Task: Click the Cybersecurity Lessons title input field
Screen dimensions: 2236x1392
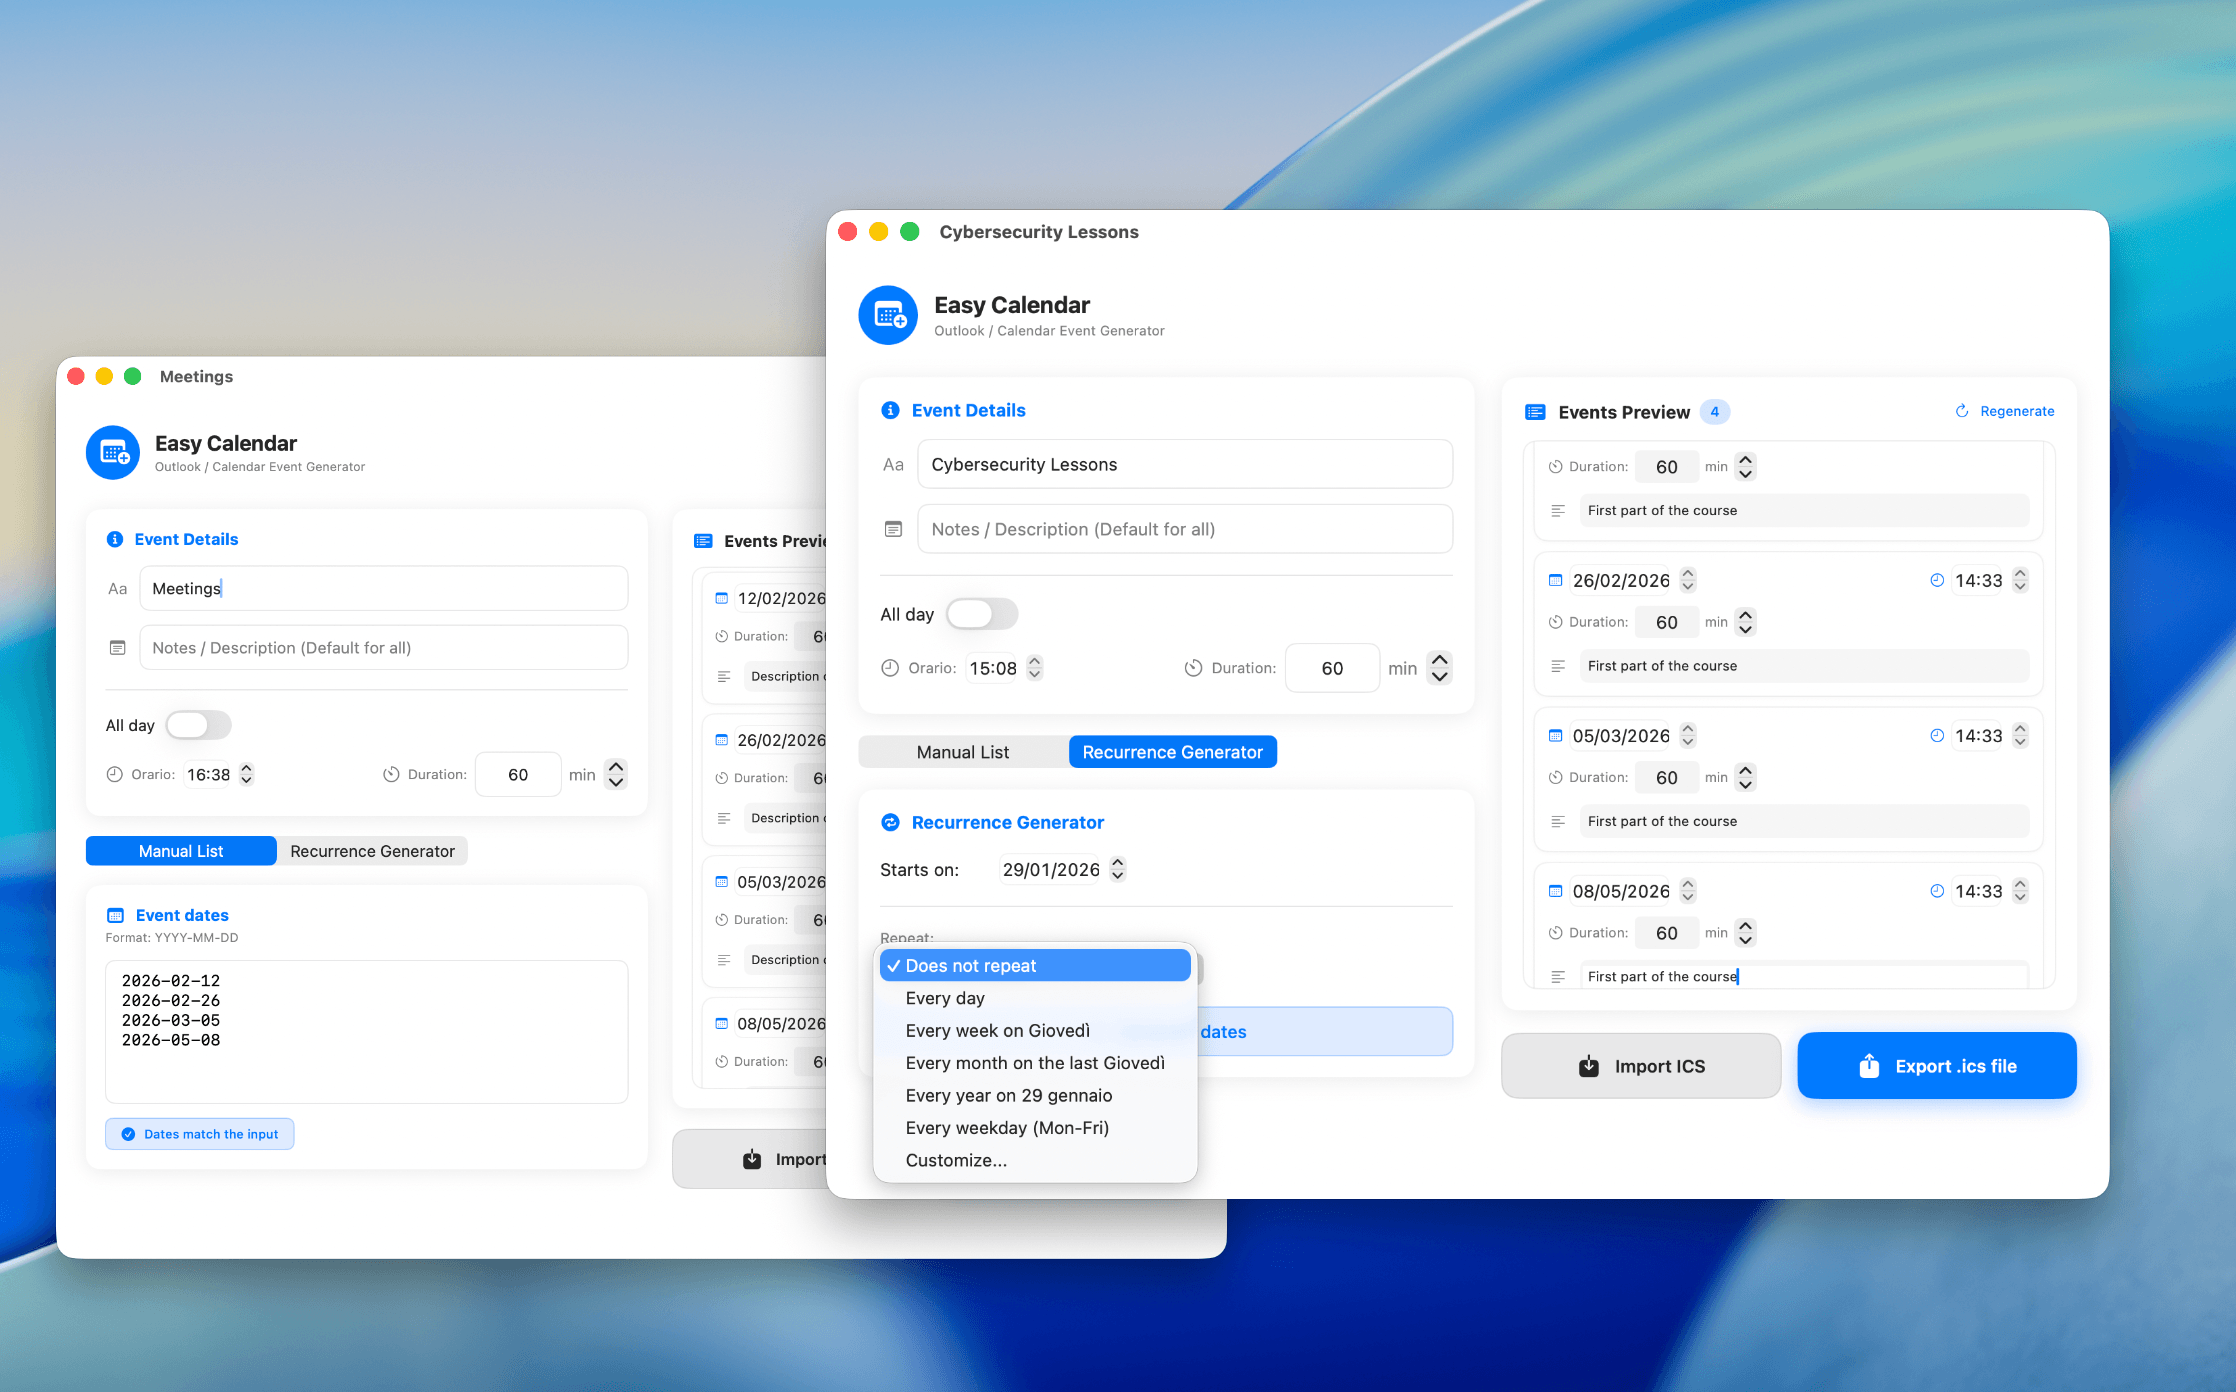Action: [1185, 464]
